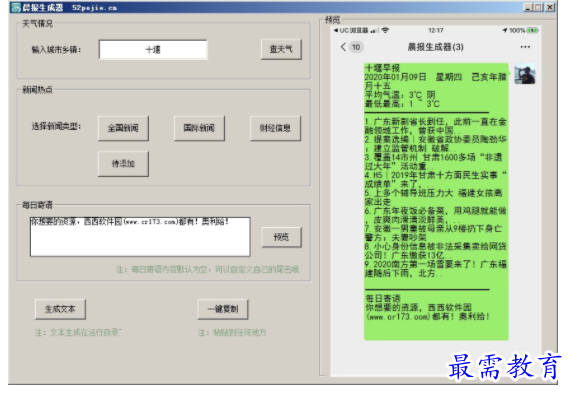
Task: Close the 晨报生成器 window
Action: point(550,7)
